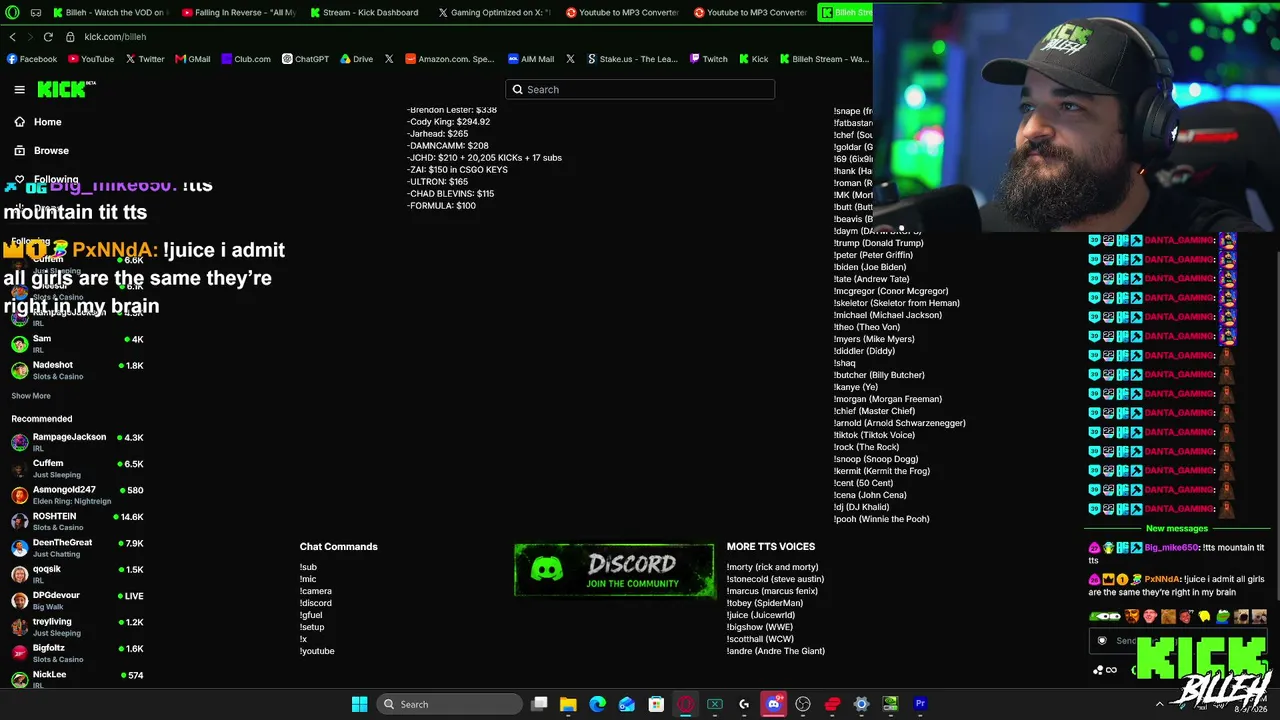Click the Discord Join the Community banner
Screen dimensions: 1280x720
click(615, 570)
